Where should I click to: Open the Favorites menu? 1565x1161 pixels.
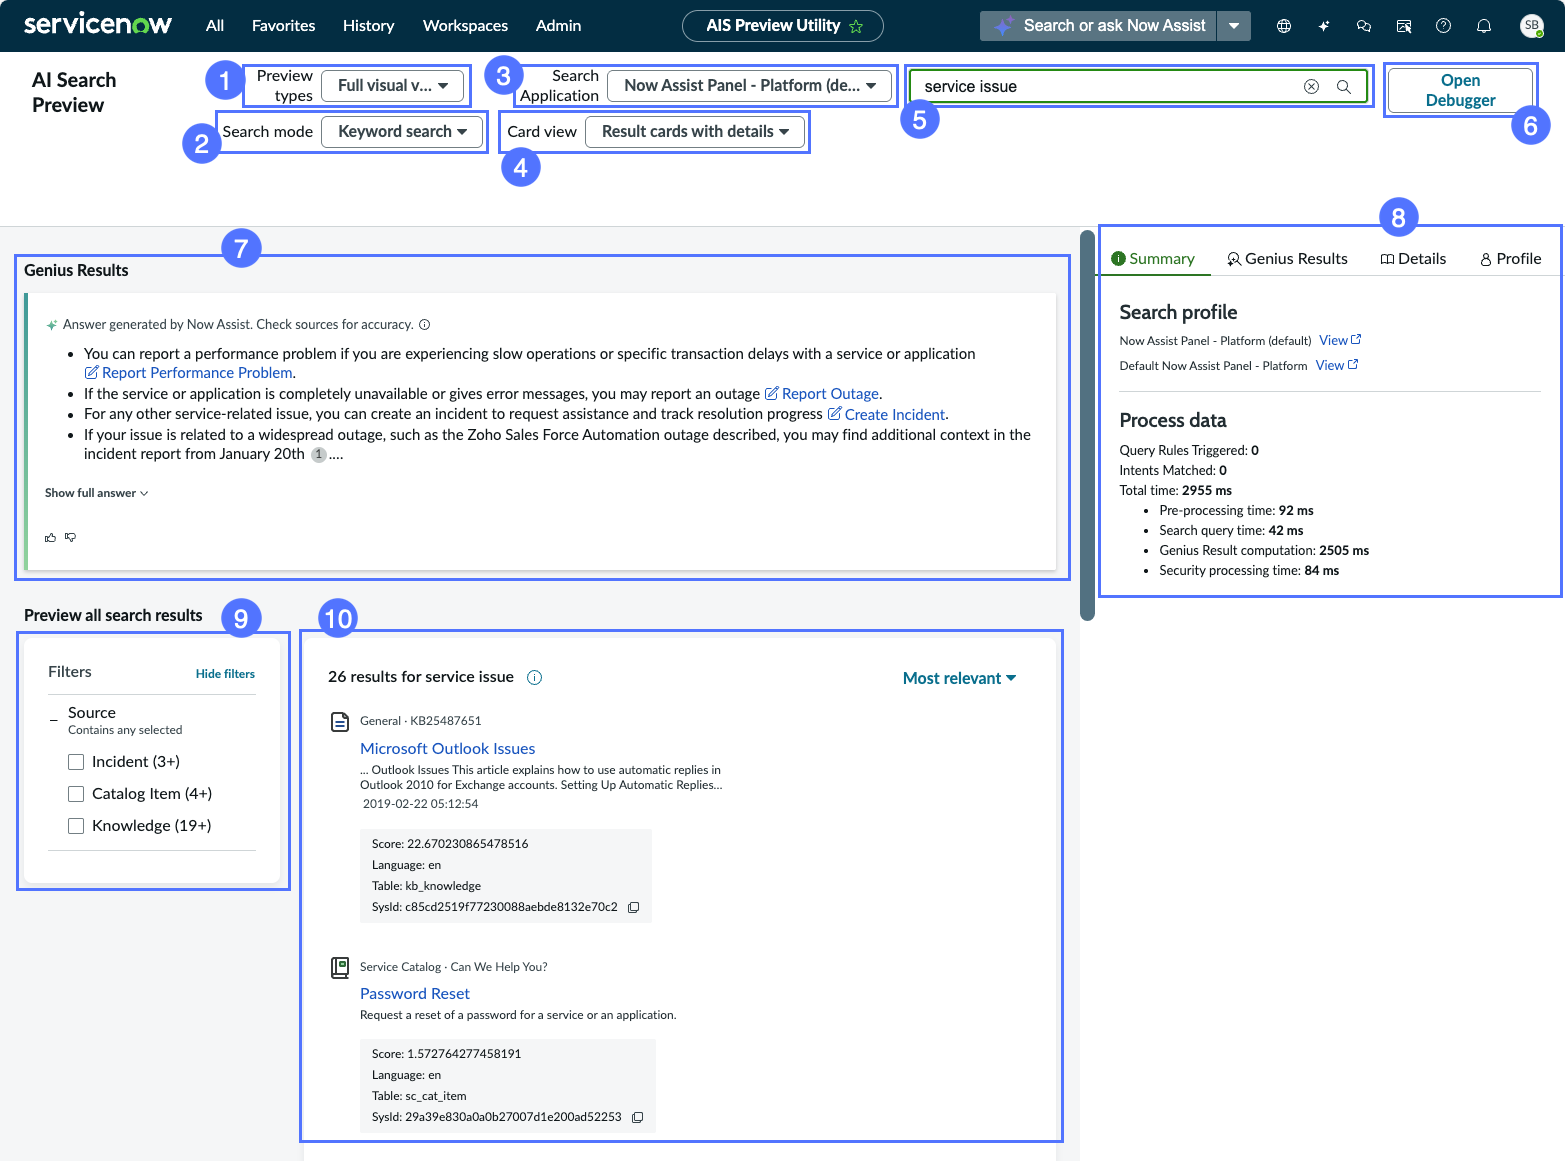[x=283, y=26]
